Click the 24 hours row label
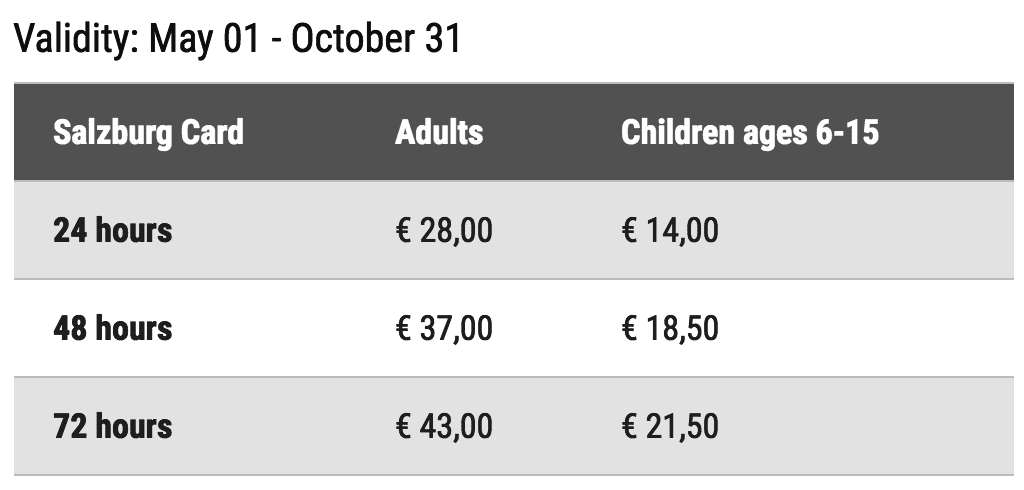The height and width of the screenshot is (490, 1024). coord(112,231)
